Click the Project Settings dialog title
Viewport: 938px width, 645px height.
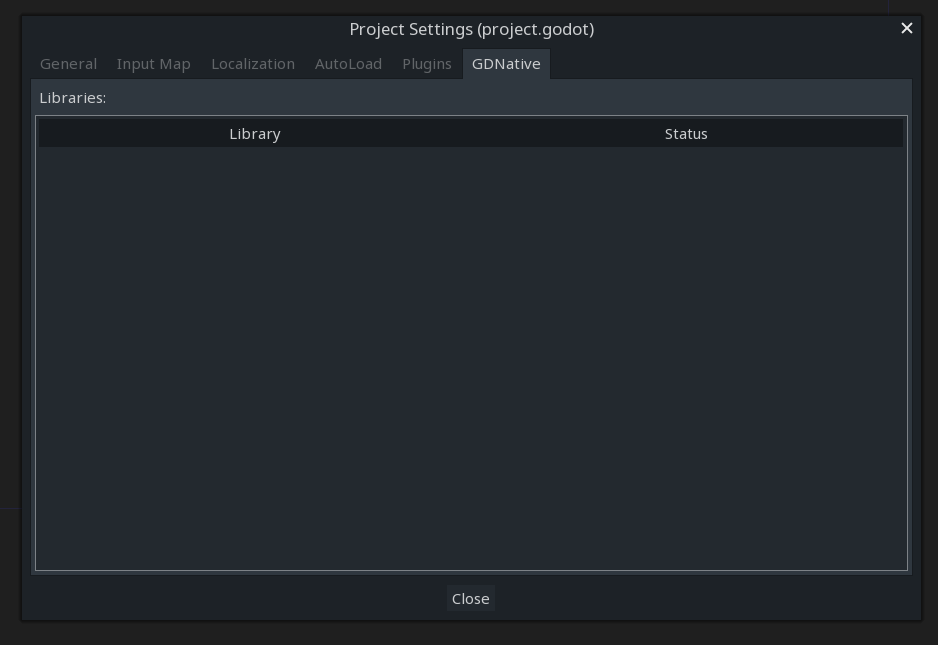471,29
